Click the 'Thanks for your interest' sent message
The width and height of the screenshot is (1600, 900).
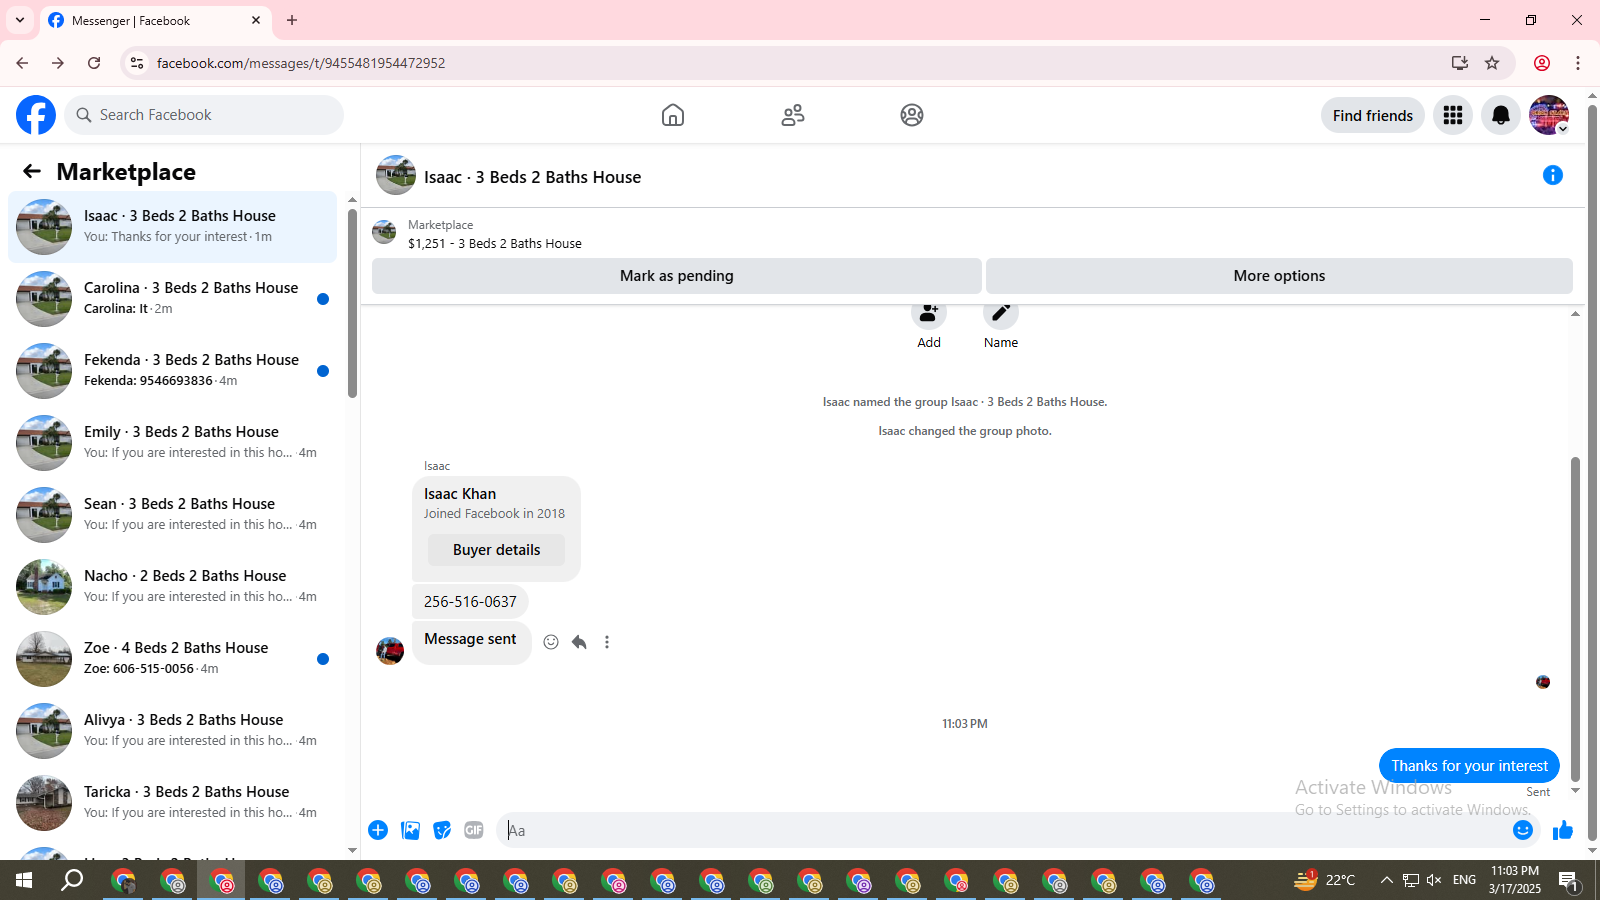pyautogui.click(x=1469, y=766)
